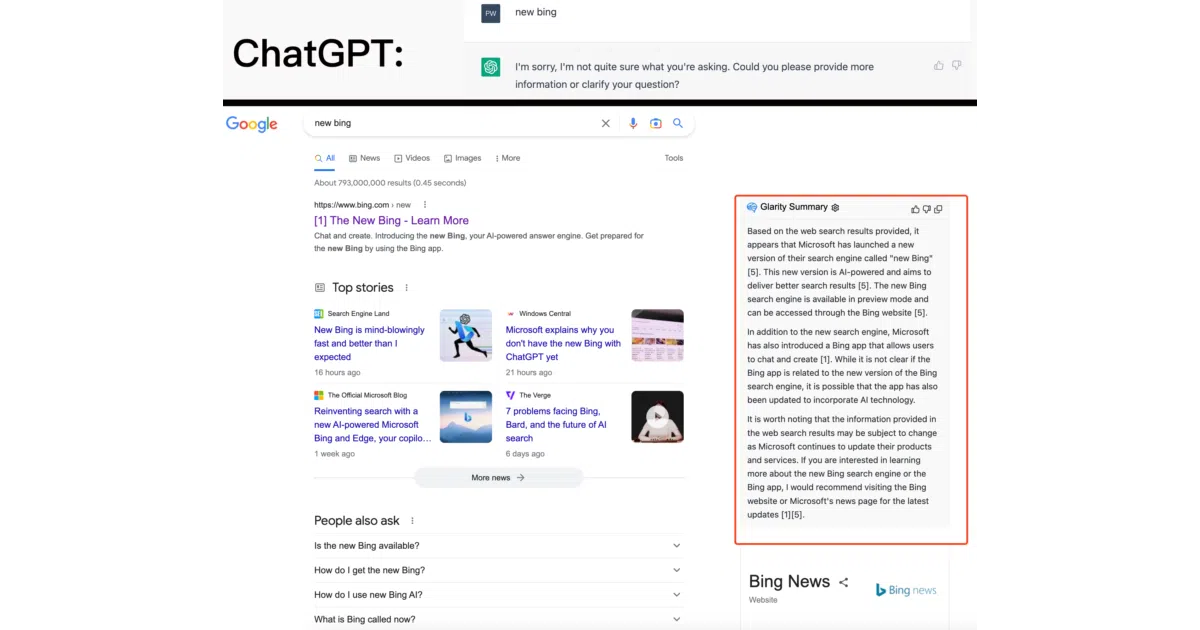Screen dimensions: 1200x630
Task: Copy the Glarity Summary text
Action: tap(938, 209)
